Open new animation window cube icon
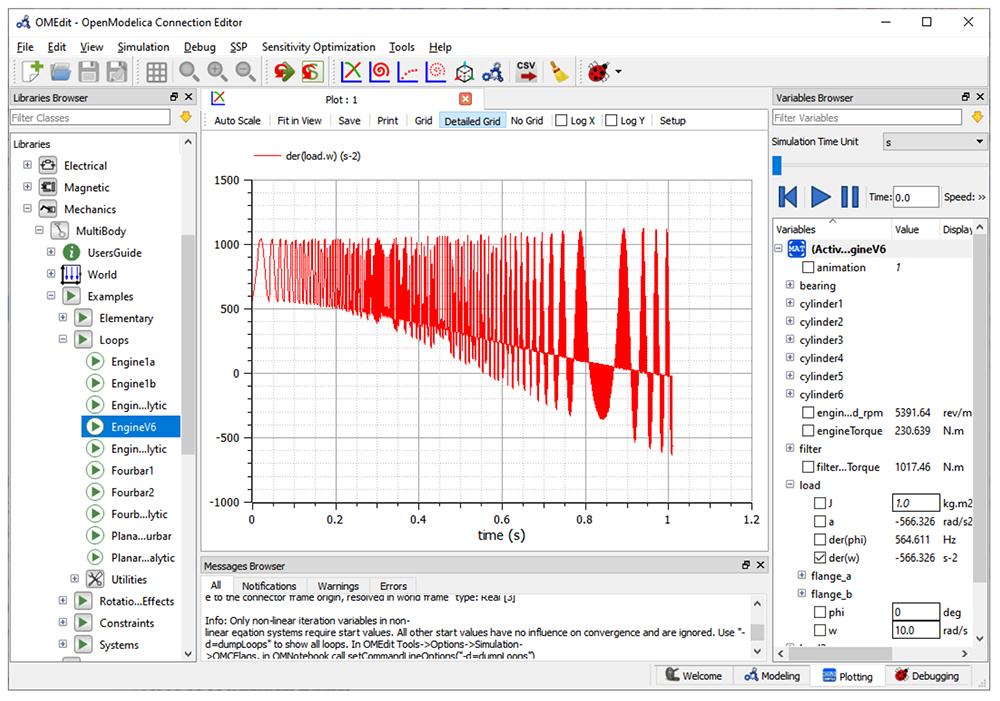Image resolution: width=1000 pixels, height=701 pixels. click(464, 72)
